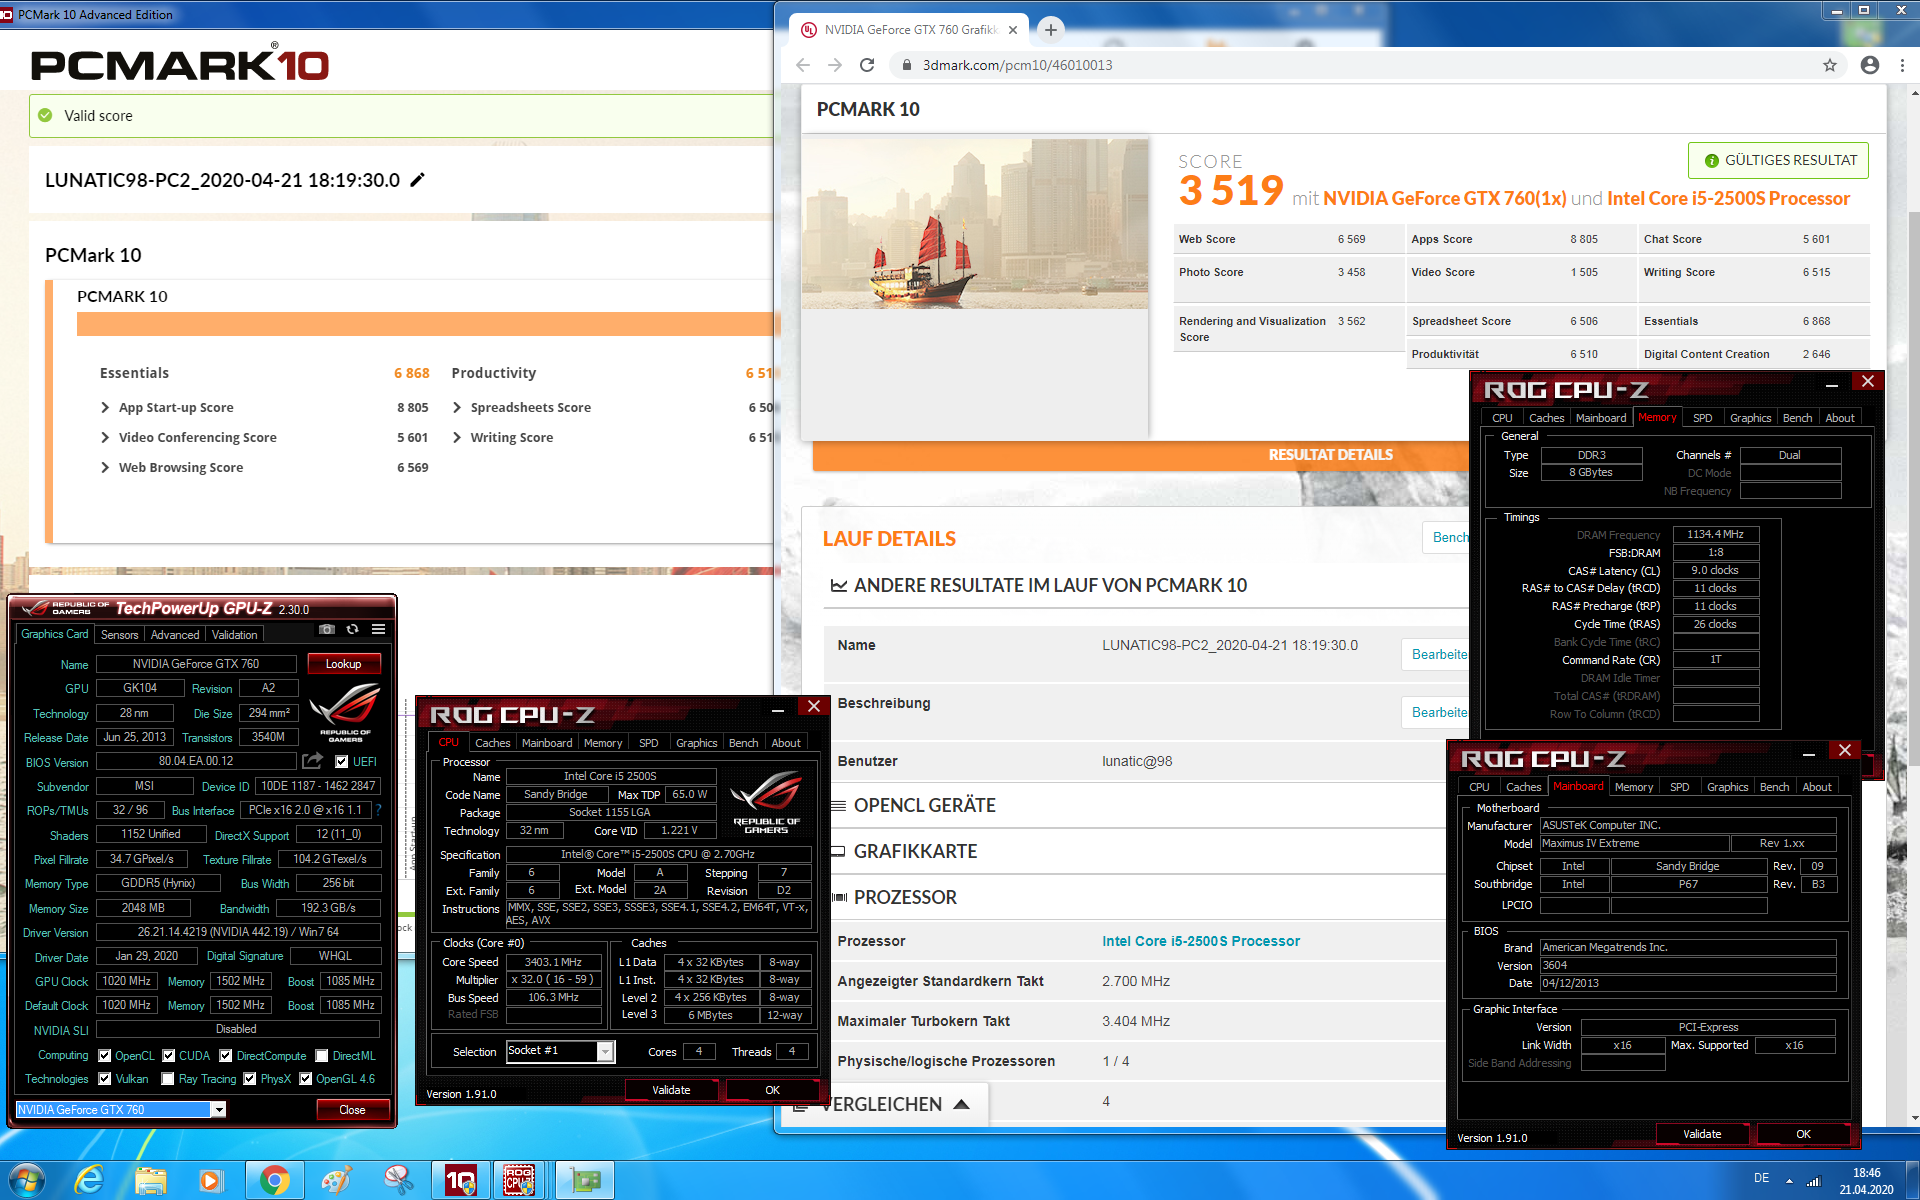Toggle DirectML checkbox

point(322,1055)
